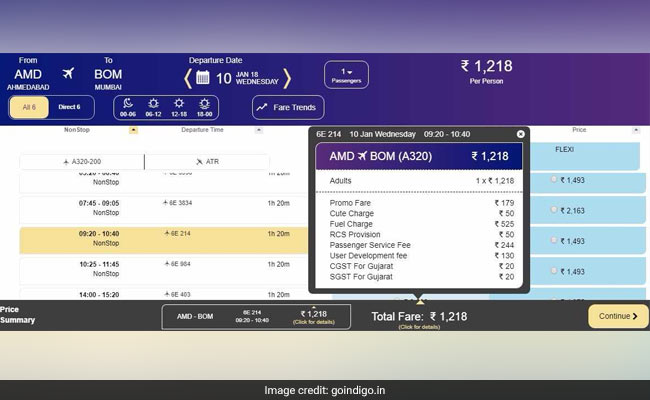This screenshot has height=400, width=650.
Task: Go to next departure date arrow
Action: click(287, 78)
